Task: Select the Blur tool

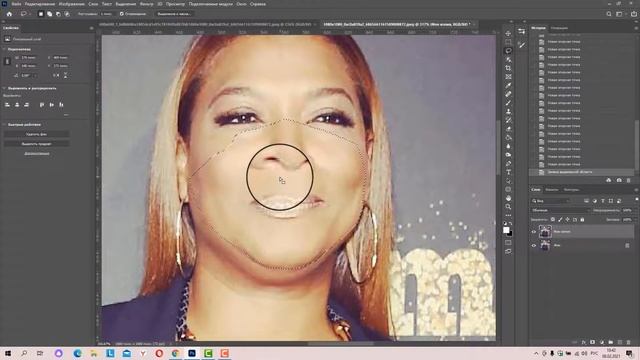Action: (508, 146)
